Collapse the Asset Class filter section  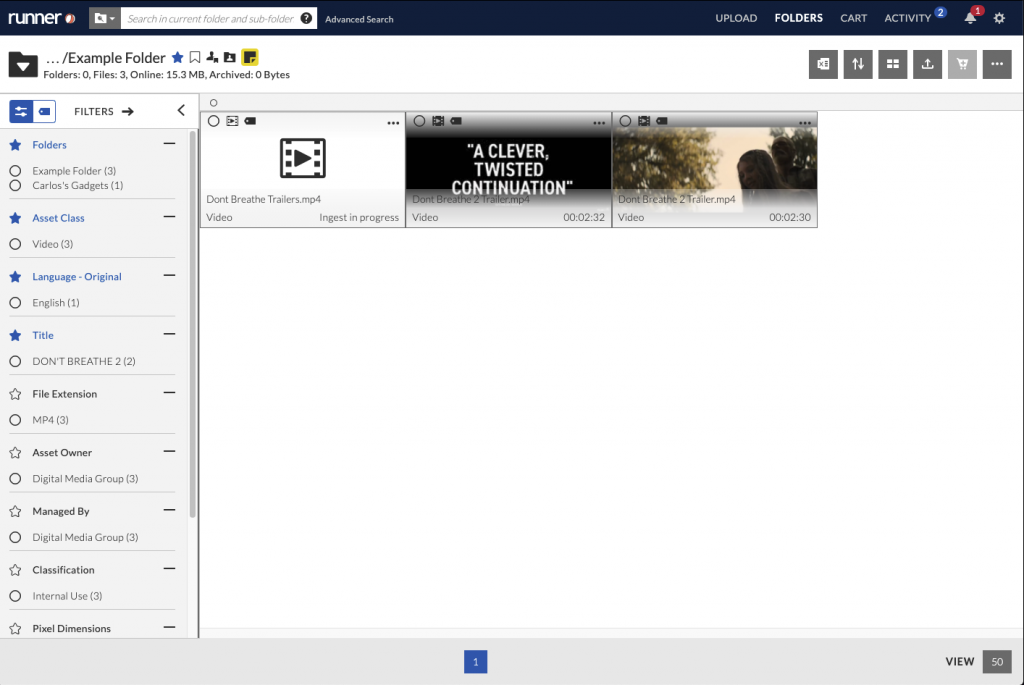pyautogui.click(x=169, y=217)
